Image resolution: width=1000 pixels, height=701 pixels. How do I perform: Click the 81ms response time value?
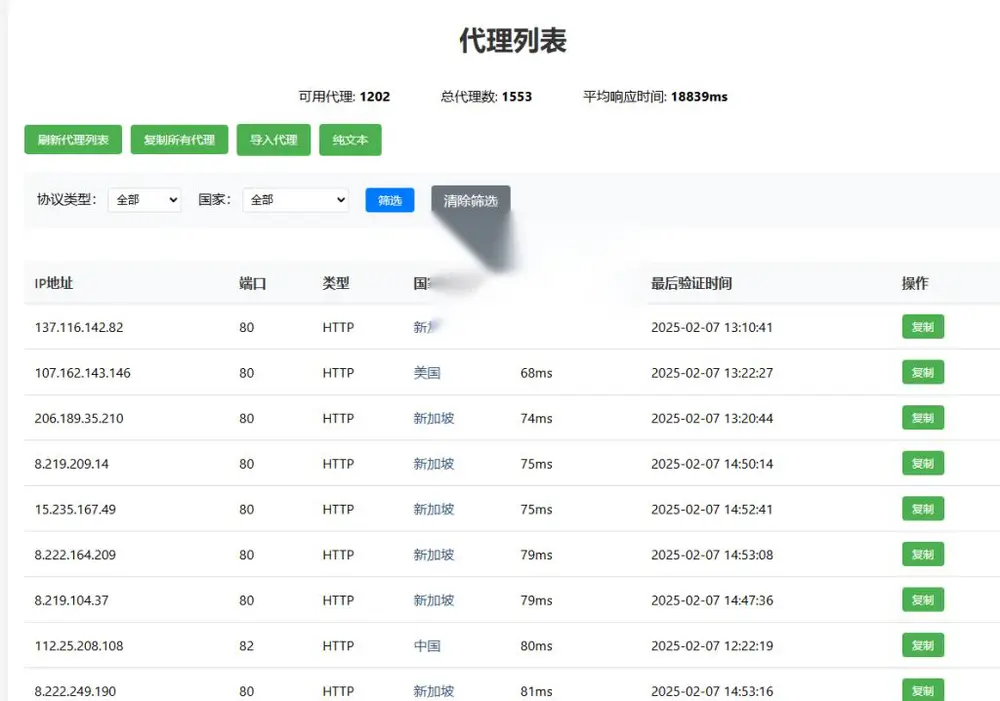pyautogui.click(x=536, y=691)
